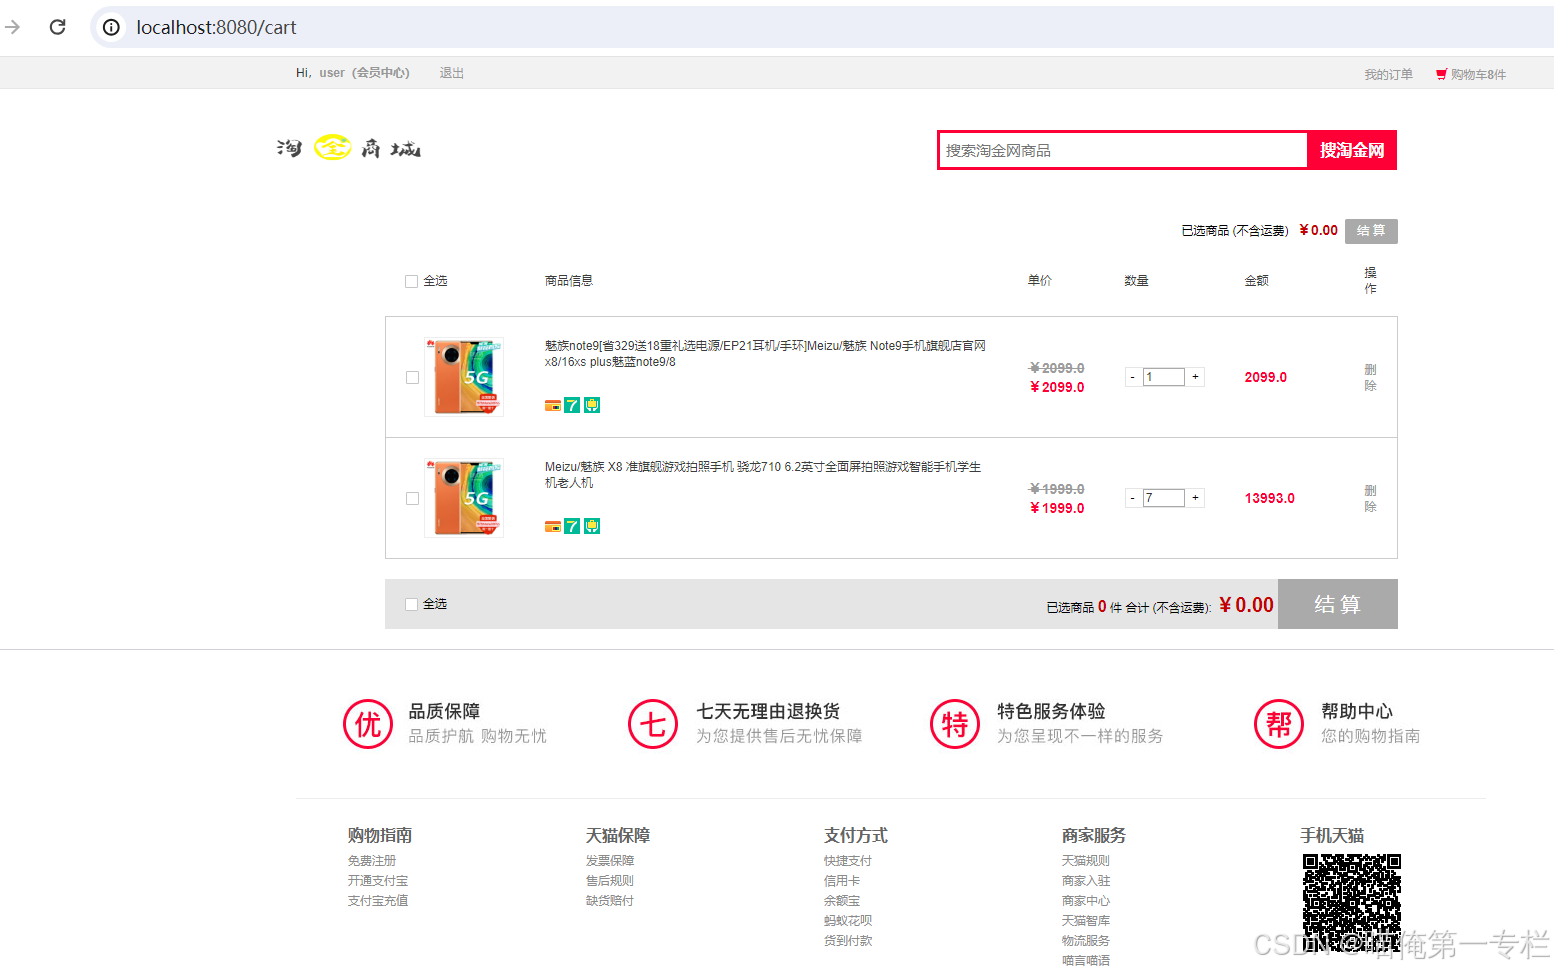
Task: Reload the page with browser refresh icon
Action: (x=58, y=27)
